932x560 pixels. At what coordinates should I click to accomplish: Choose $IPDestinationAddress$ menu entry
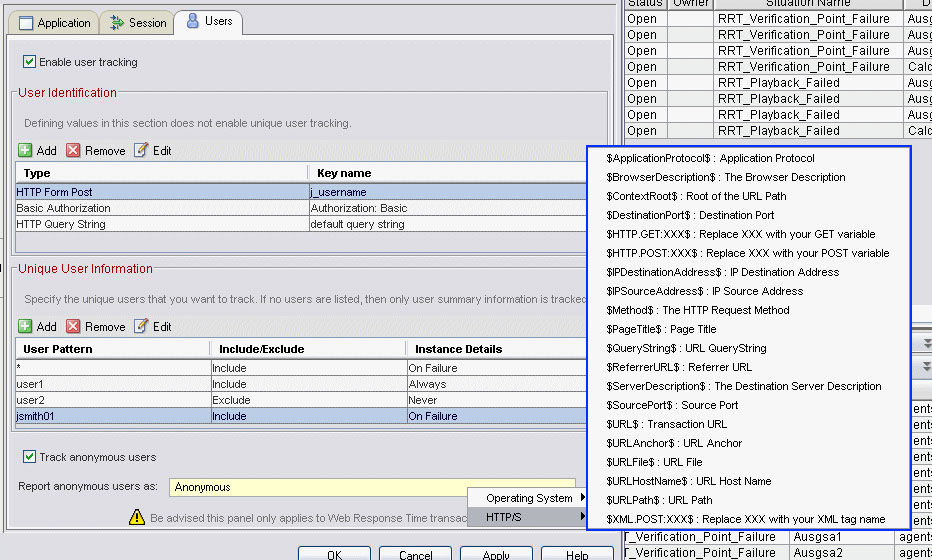pyautogui.click(x=749, y=272)
